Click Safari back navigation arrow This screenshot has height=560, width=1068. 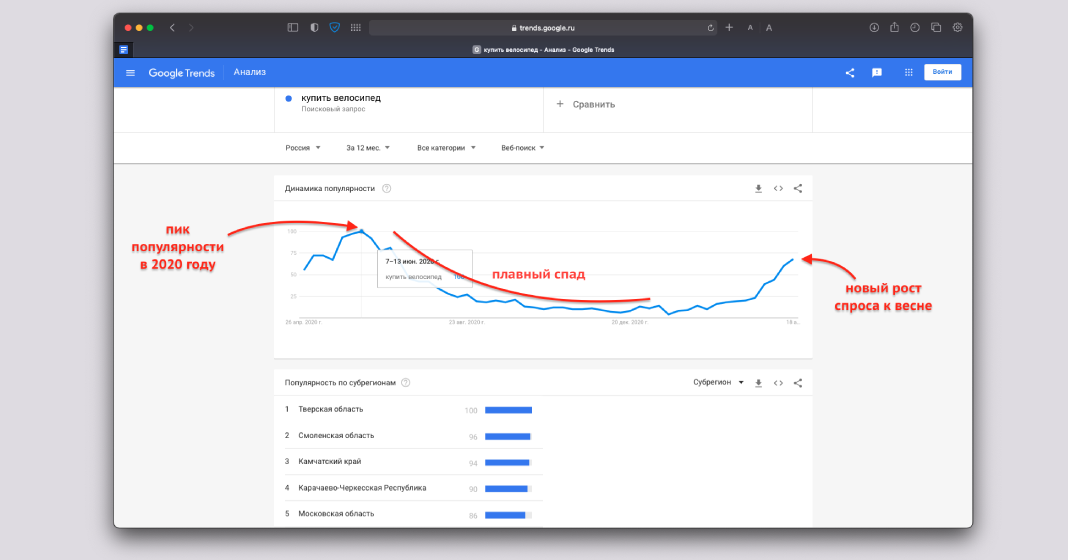172,28
